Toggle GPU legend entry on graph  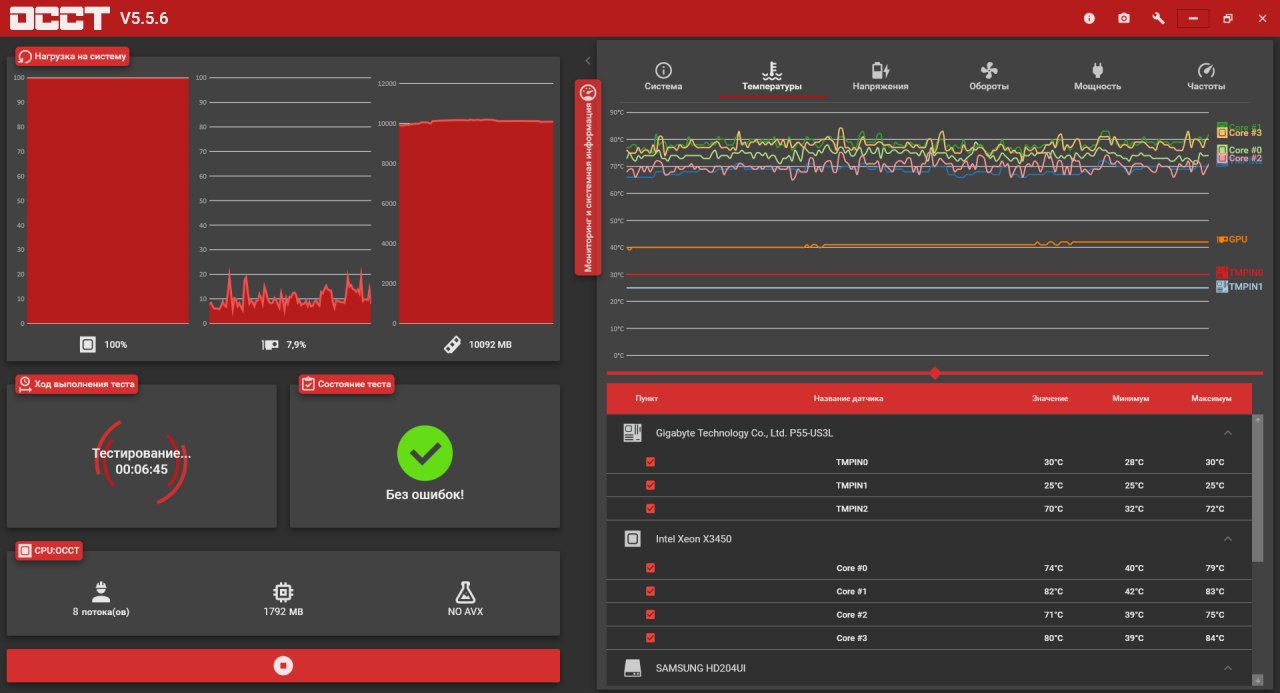(x=1232, y=240)
